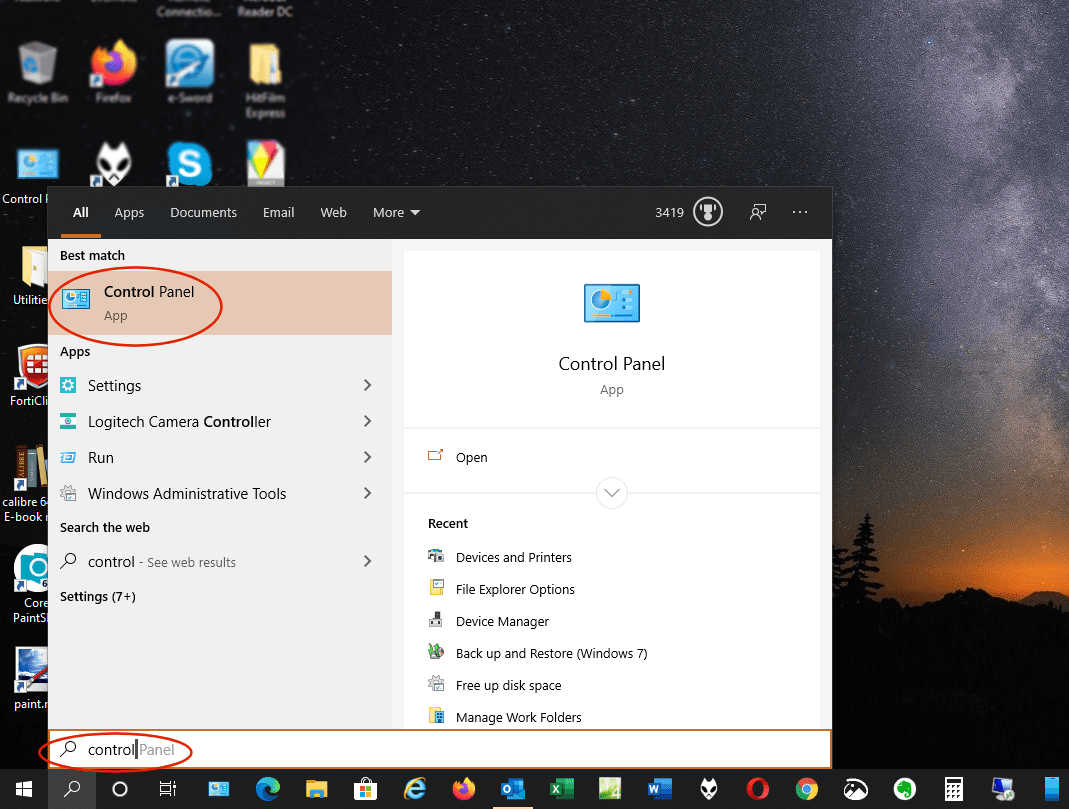1069x809 pixels.
Task: Open Device Manager from Recent list
Action: (x=502, y=620)
